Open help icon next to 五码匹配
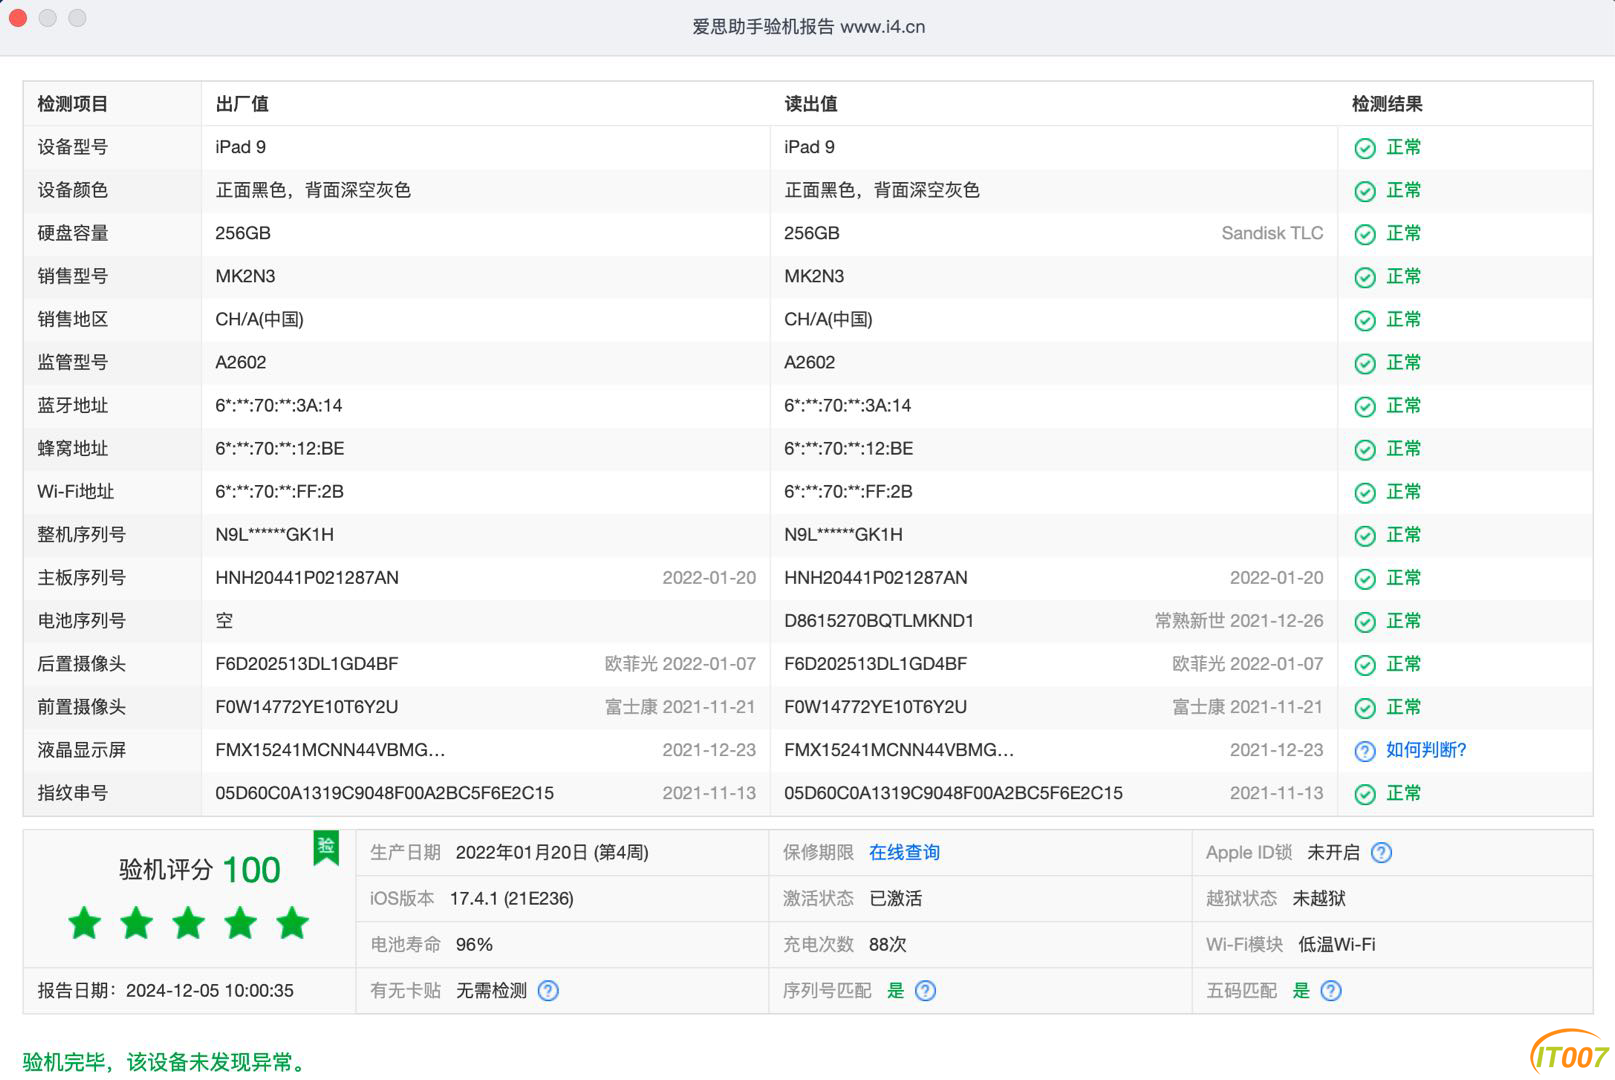The image size is (1615, 1080). pos(1330,990)
